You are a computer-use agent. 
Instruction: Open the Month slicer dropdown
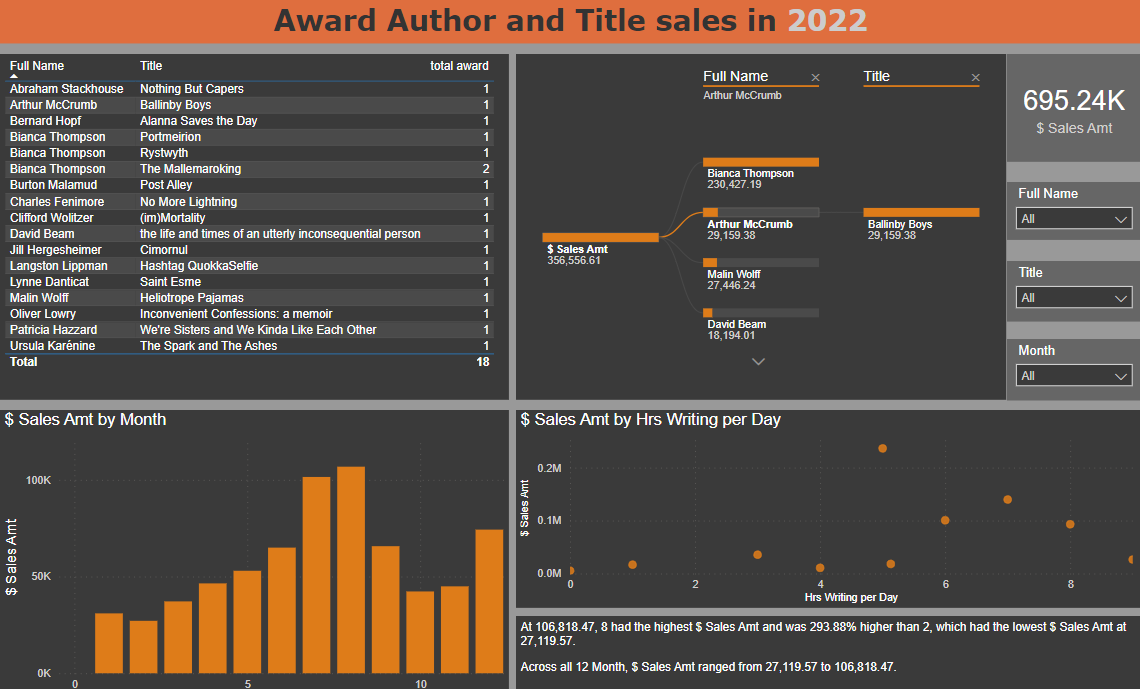(x=1074, y=376)
